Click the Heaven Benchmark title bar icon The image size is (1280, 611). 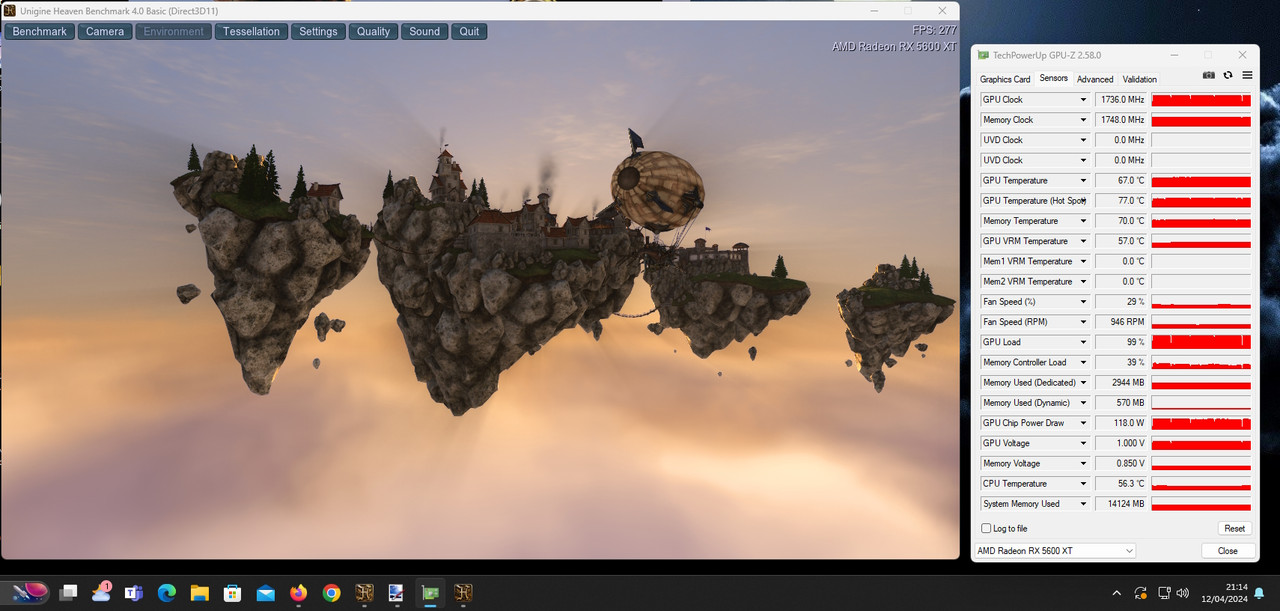pos(10,10)
